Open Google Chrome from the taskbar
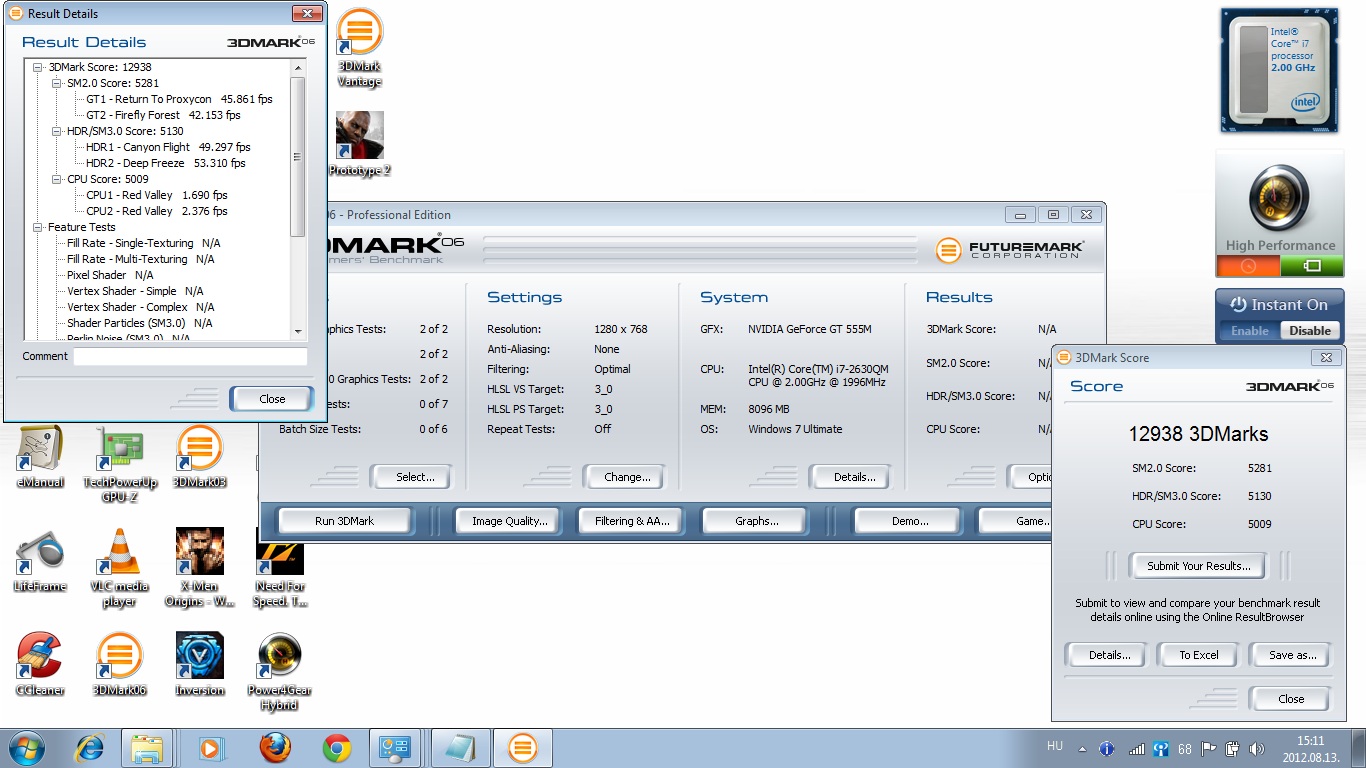1366x768 pixels. pos(337,748)
